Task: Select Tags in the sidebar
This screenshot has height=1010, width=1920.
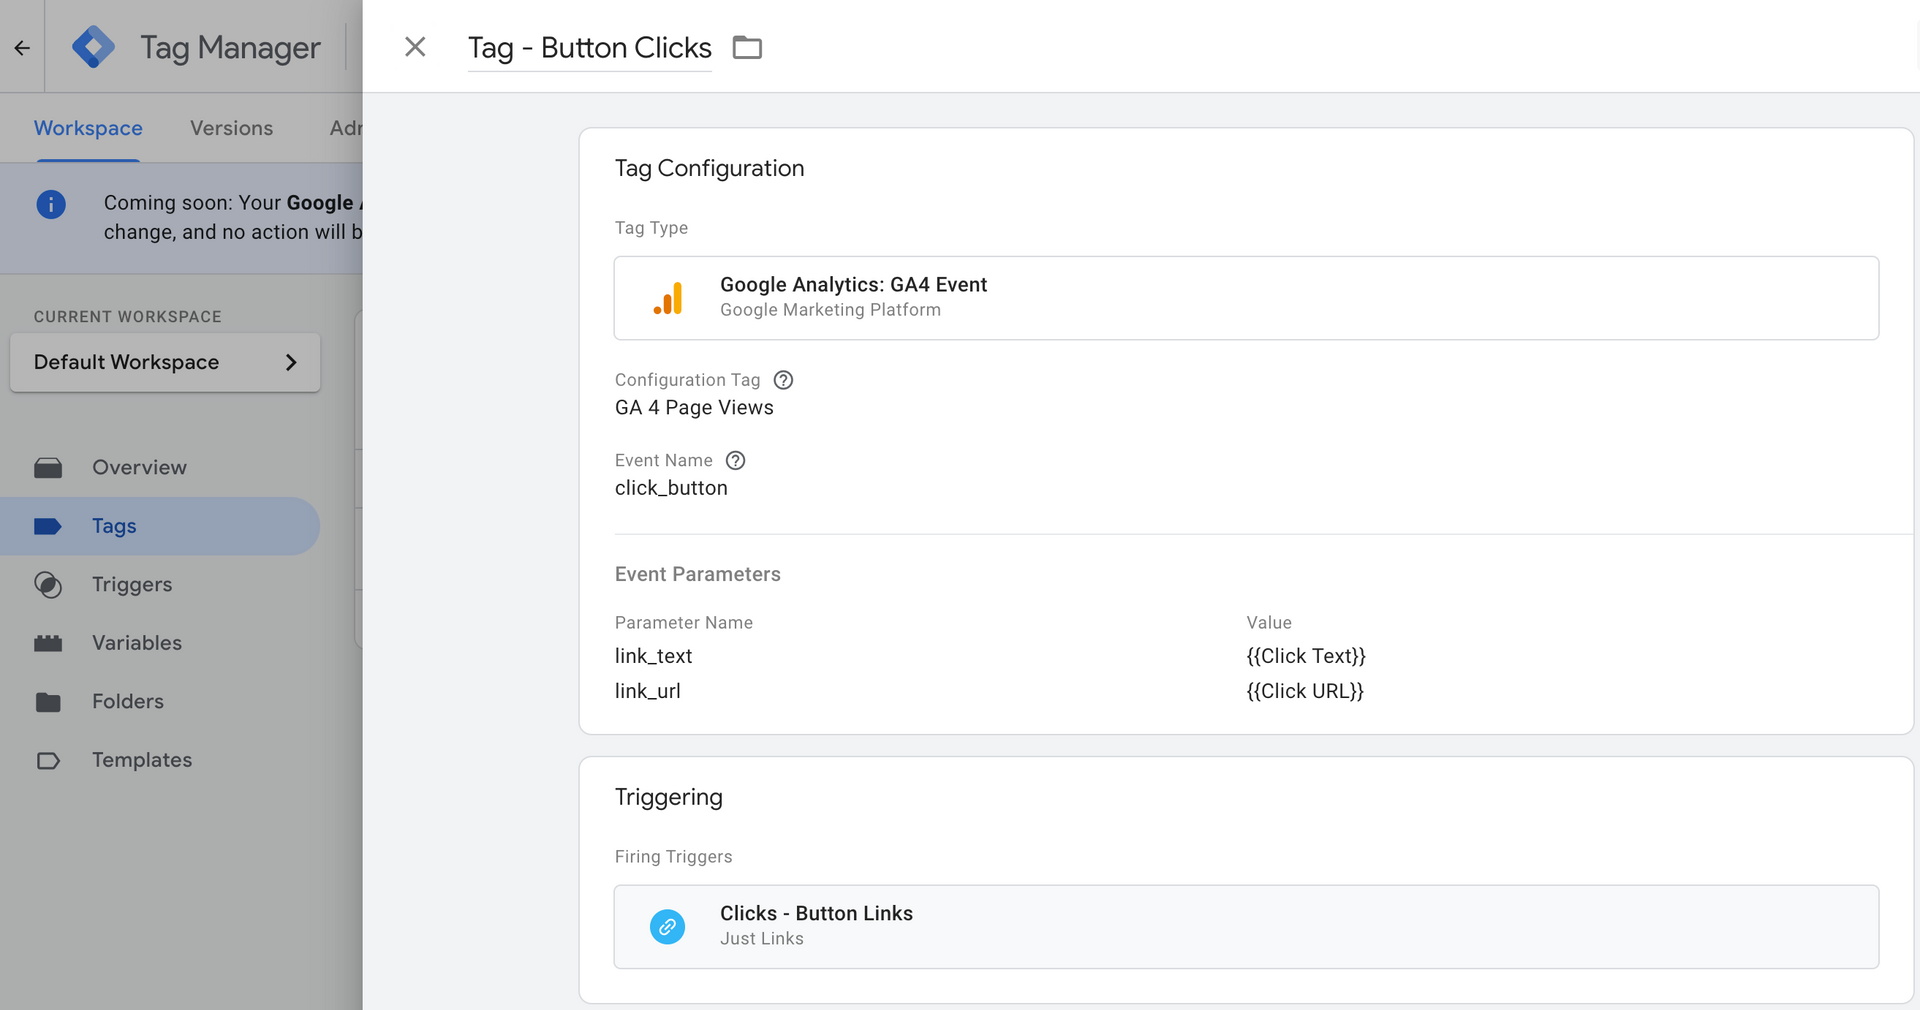Action: pos(159,526)
